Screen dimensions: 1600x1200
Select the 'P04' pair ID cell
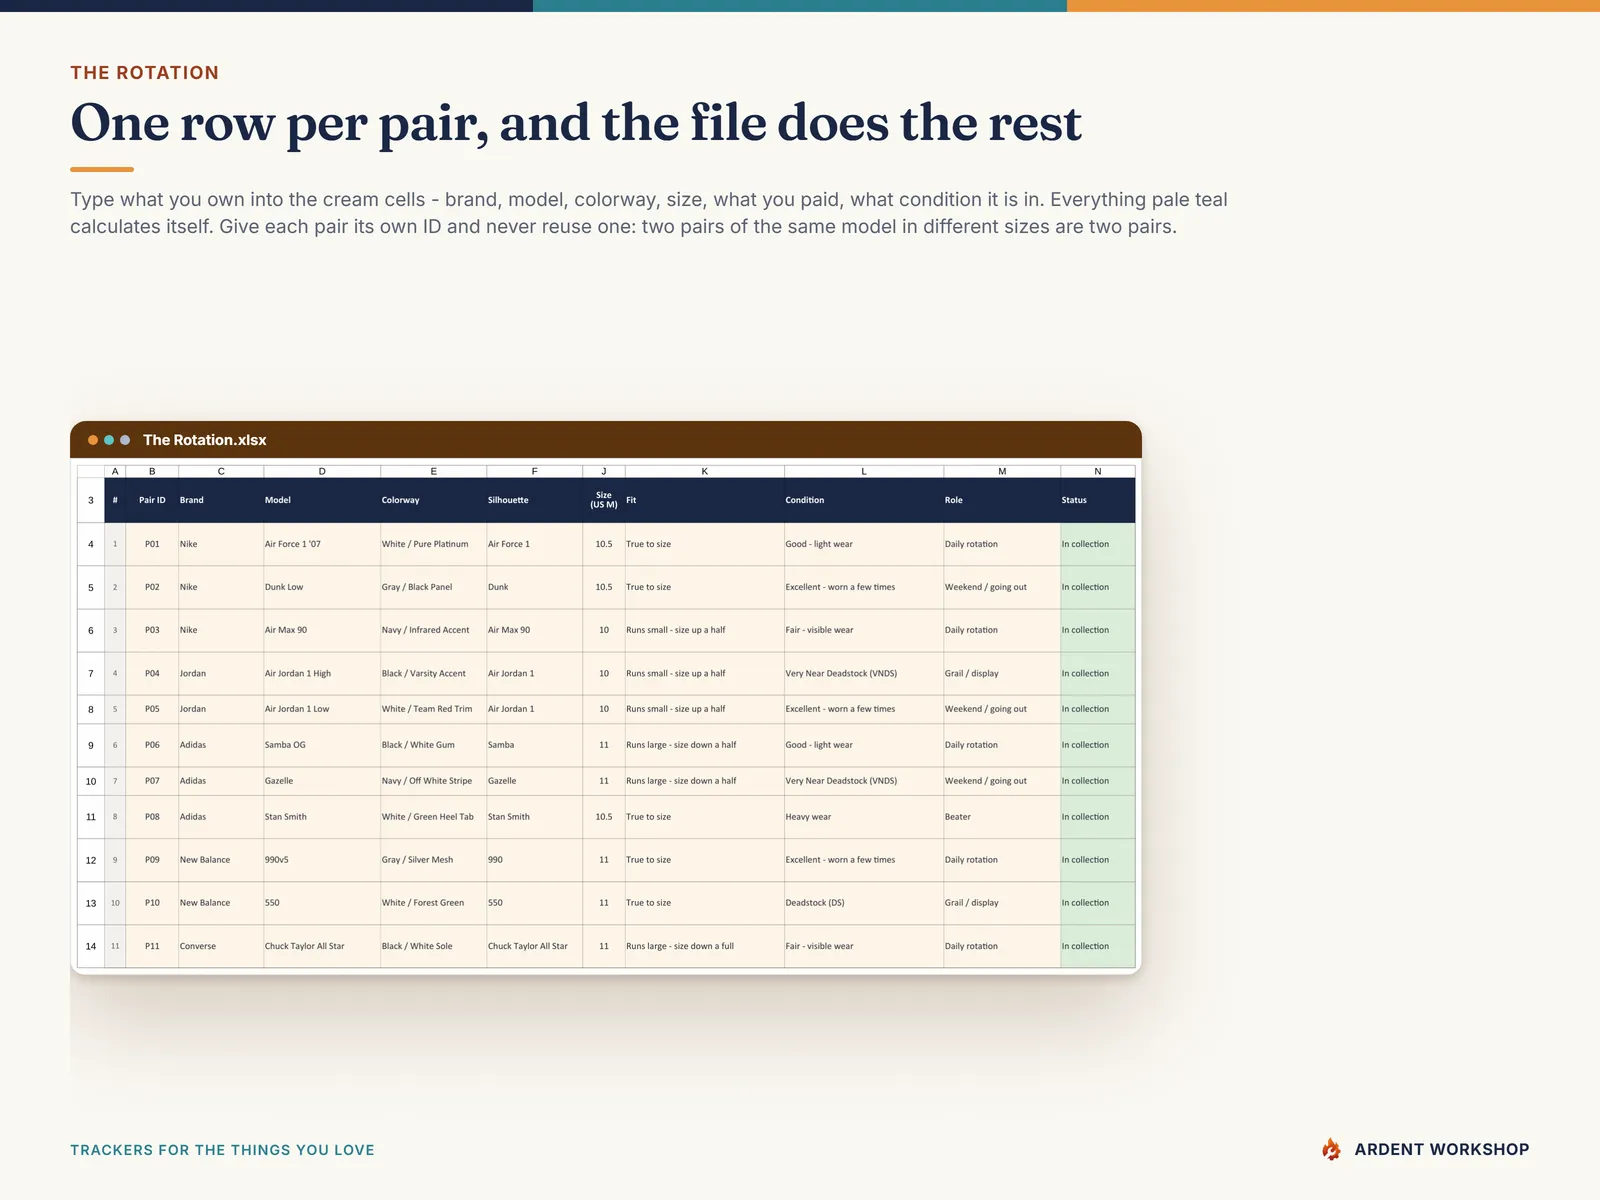click(152, 673)
